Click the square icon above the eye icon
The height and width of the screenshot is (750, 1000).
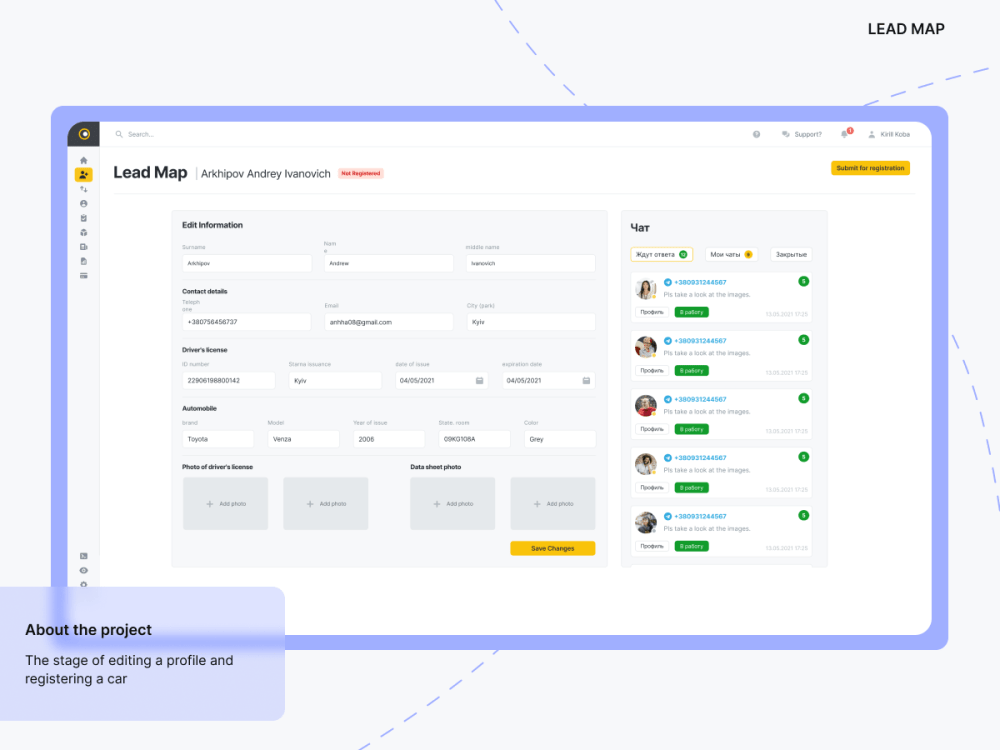pos(84,556)
